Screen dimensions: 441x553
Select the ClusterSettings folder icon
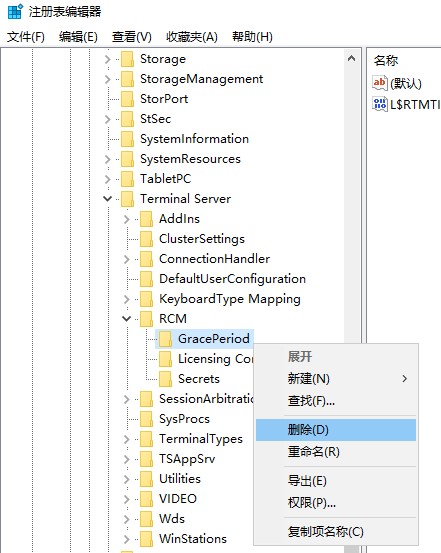(146, 239)
